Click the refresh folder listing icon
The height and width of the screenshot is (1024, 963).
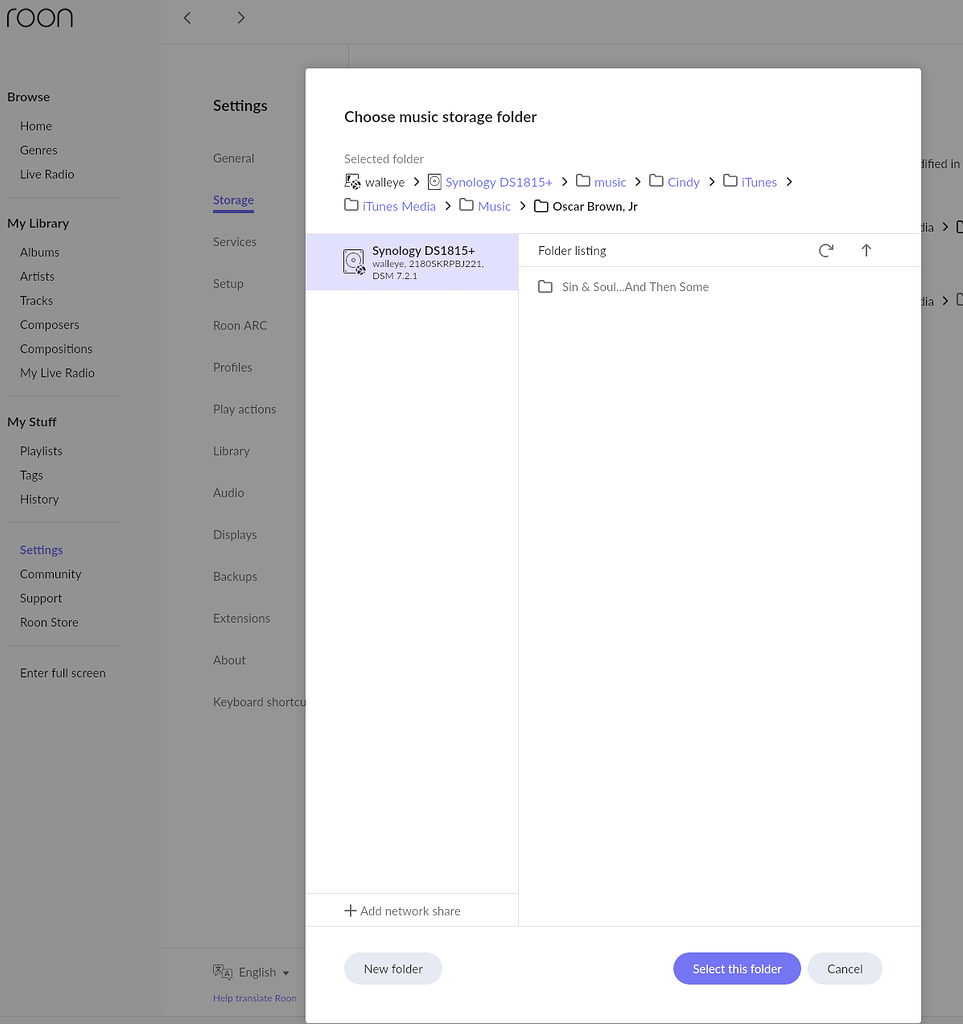click(x=826, y=251)
